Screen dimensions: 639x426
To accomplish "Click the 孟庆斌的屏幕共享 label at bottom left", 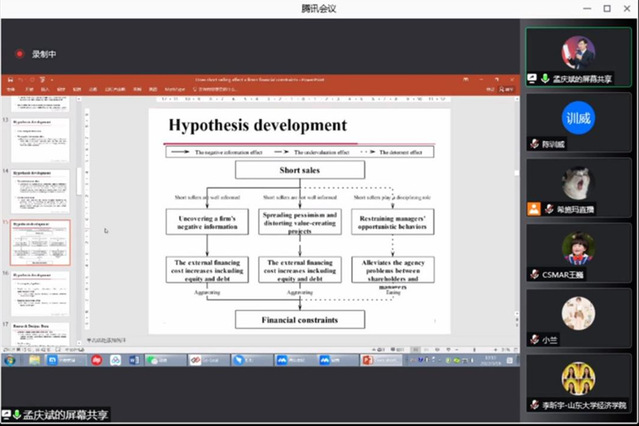I will (x=66, y=414).
